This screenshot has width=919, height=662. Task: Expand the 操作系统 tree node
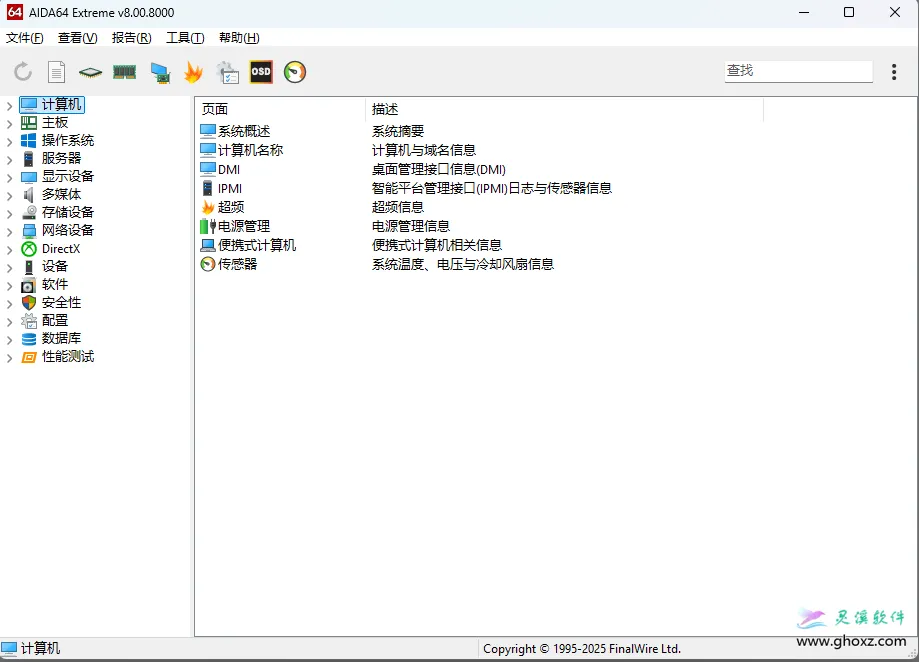click(10, 141)
